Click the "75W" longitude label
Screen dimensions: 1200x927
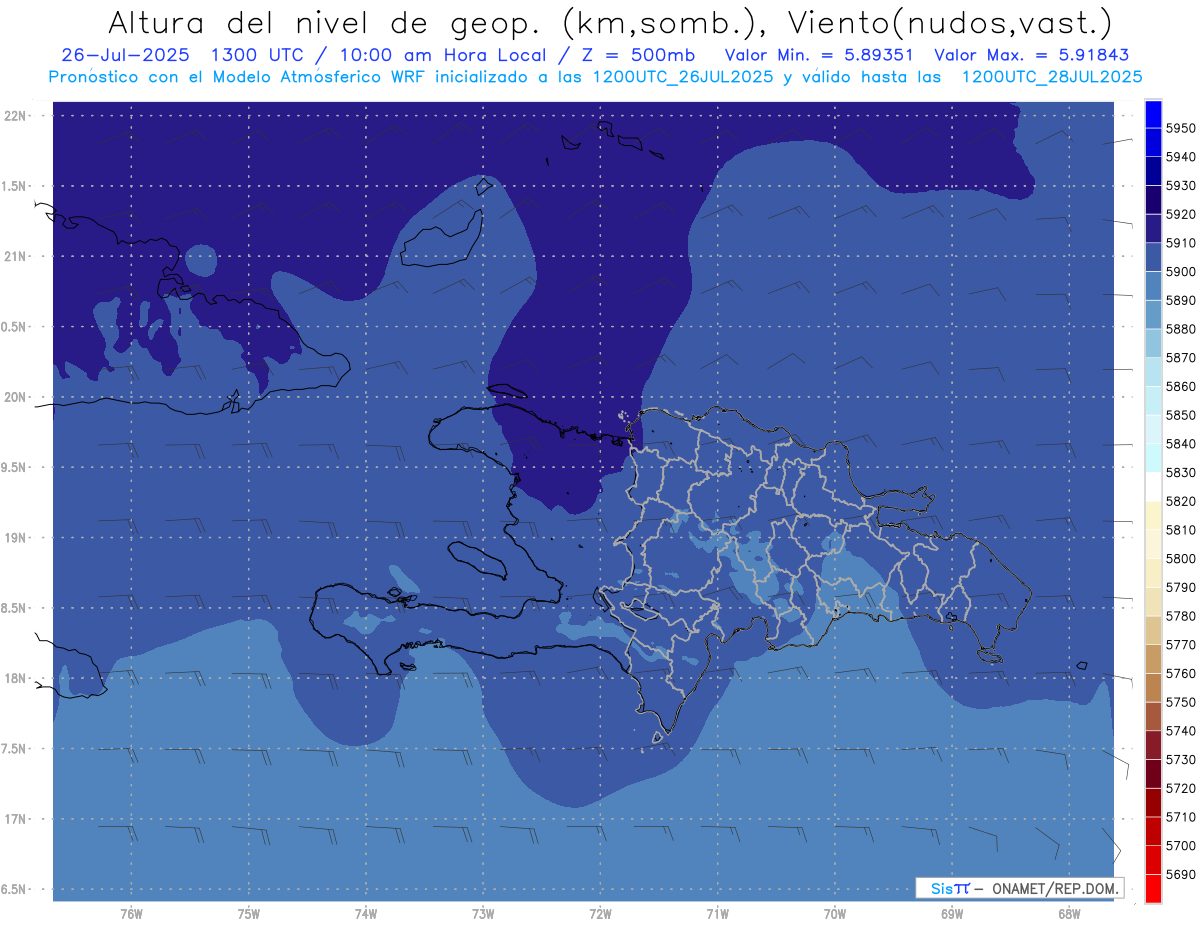click(x=248, y=913)
